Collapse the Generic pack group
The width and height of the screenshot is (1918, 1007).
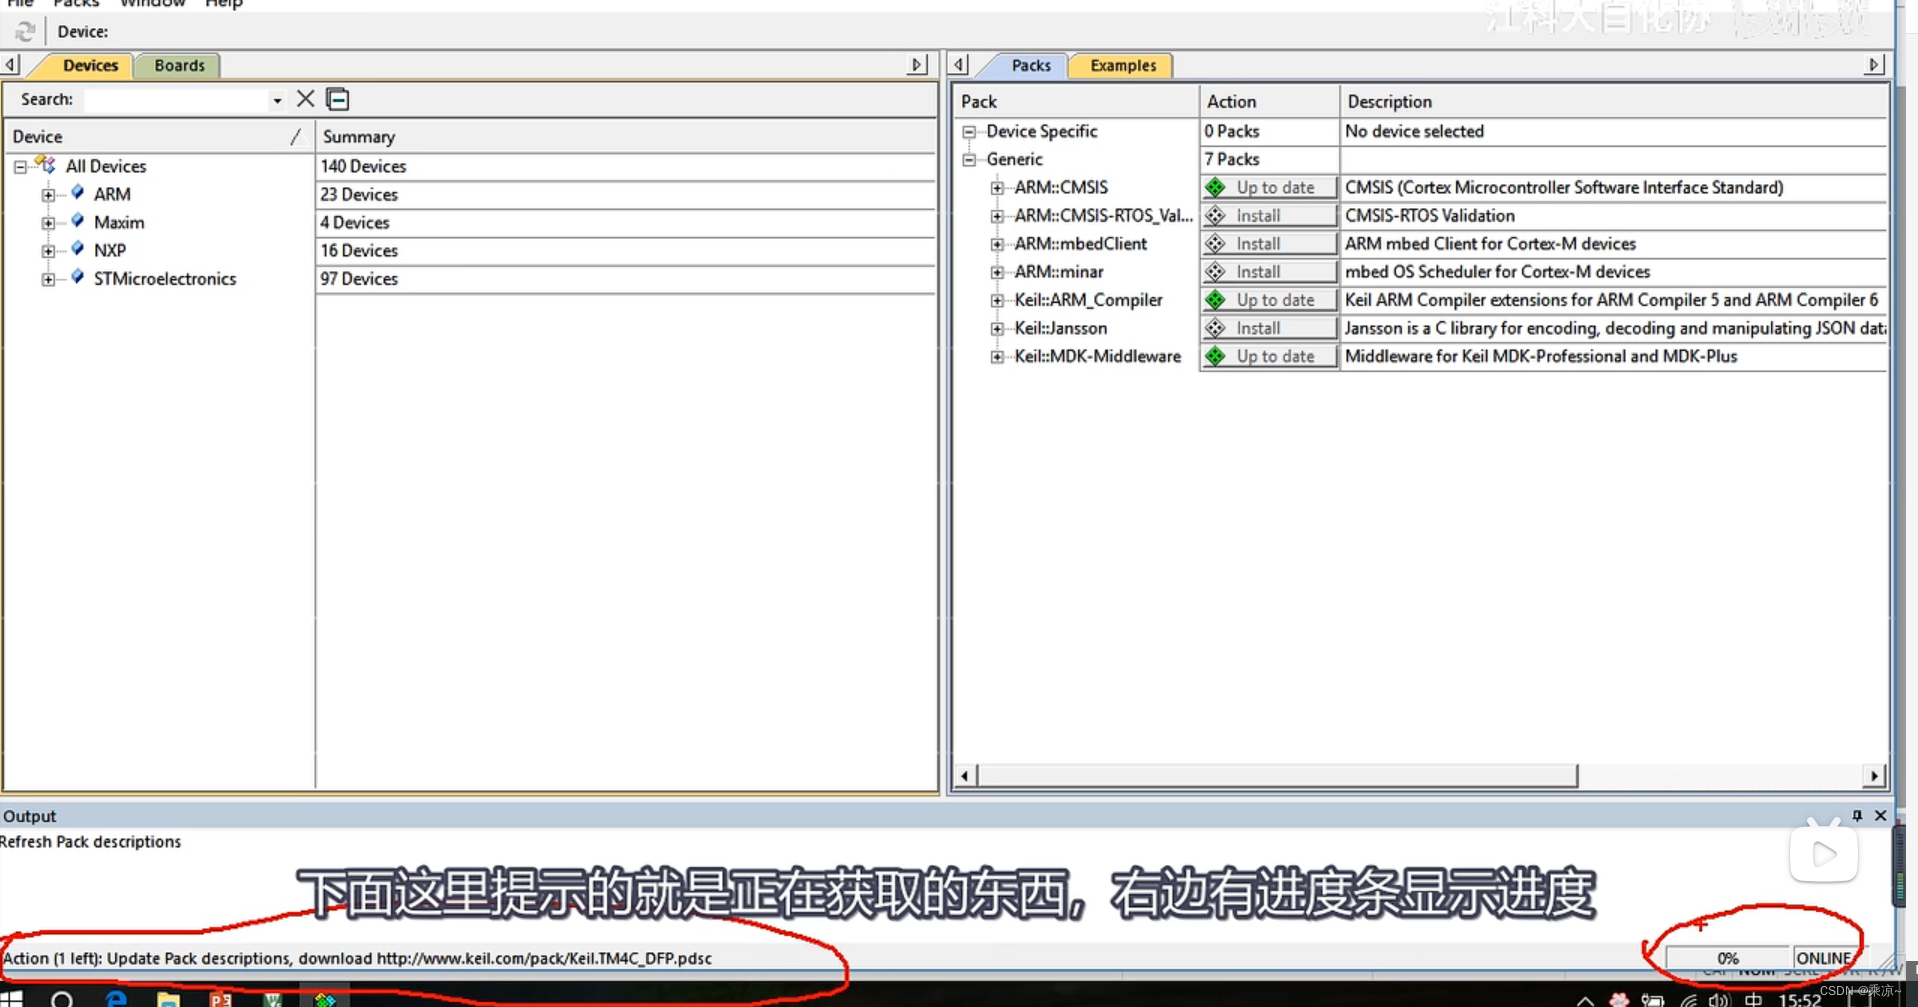[x=969, y=160]
